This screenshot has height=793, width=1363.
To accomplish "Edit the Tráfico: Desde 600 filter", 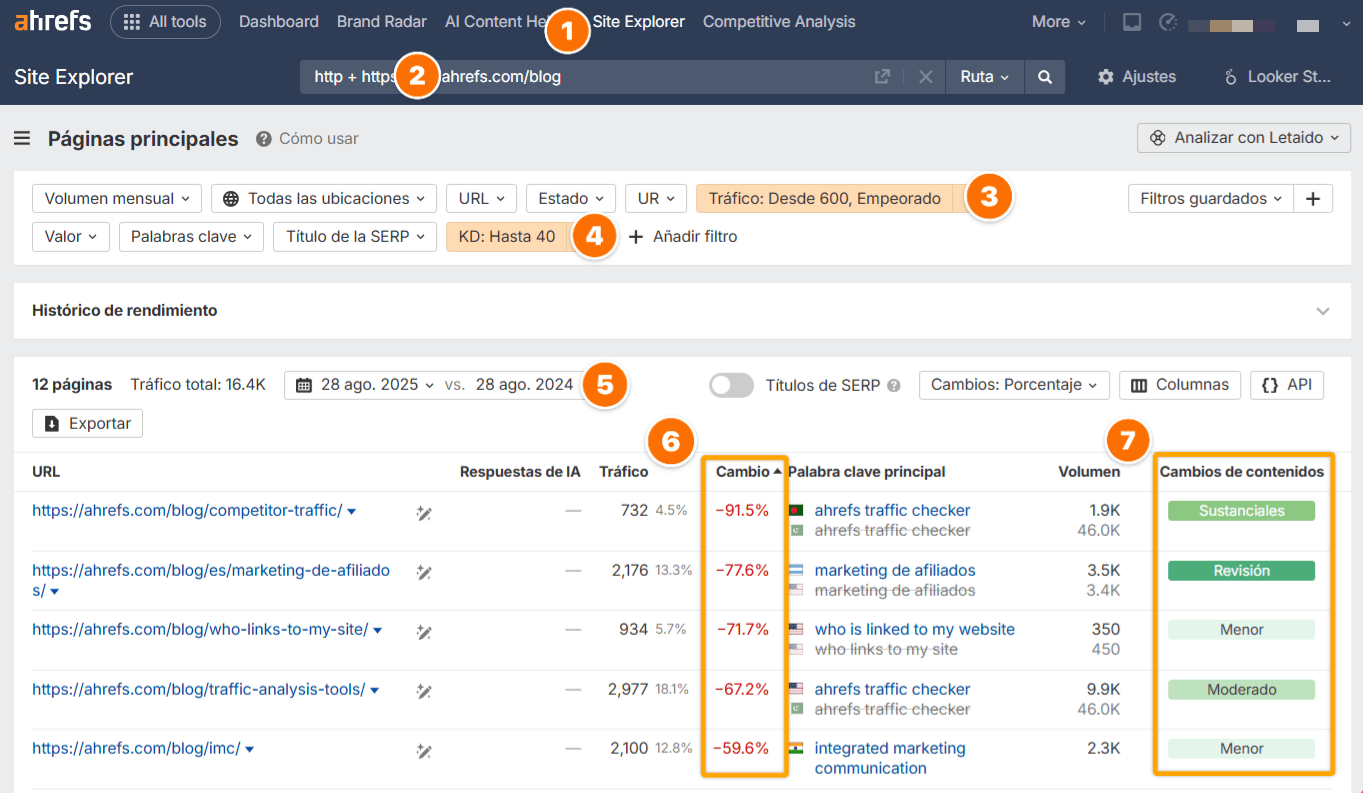I will tap(825, 198).
